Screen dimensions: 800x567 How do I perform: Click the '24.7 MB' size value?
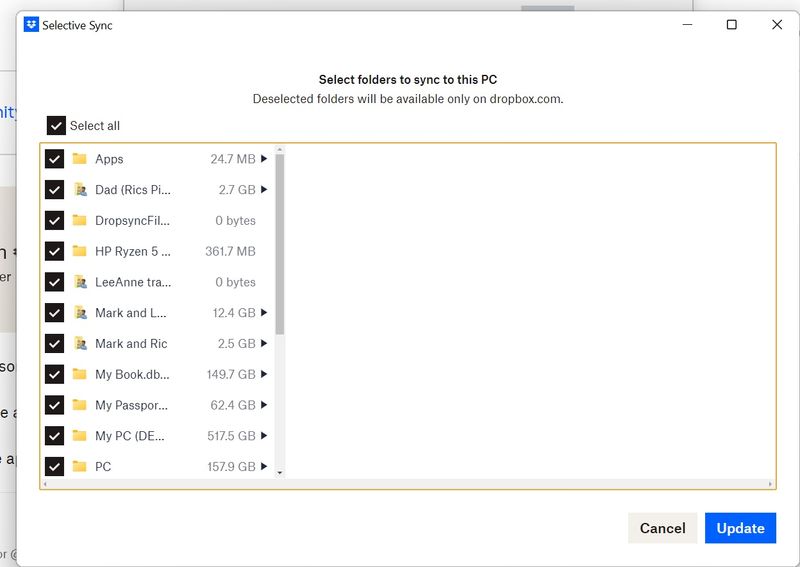(x=233, y=159)
